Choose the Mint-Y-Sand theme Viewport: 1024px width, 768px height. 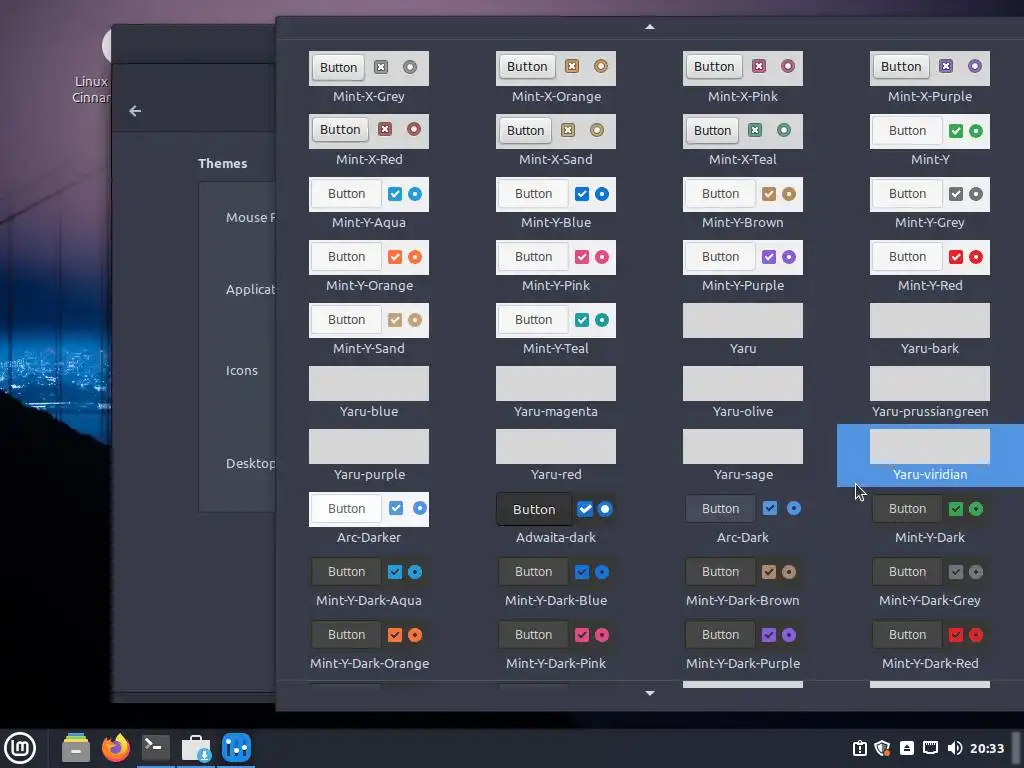369,330
